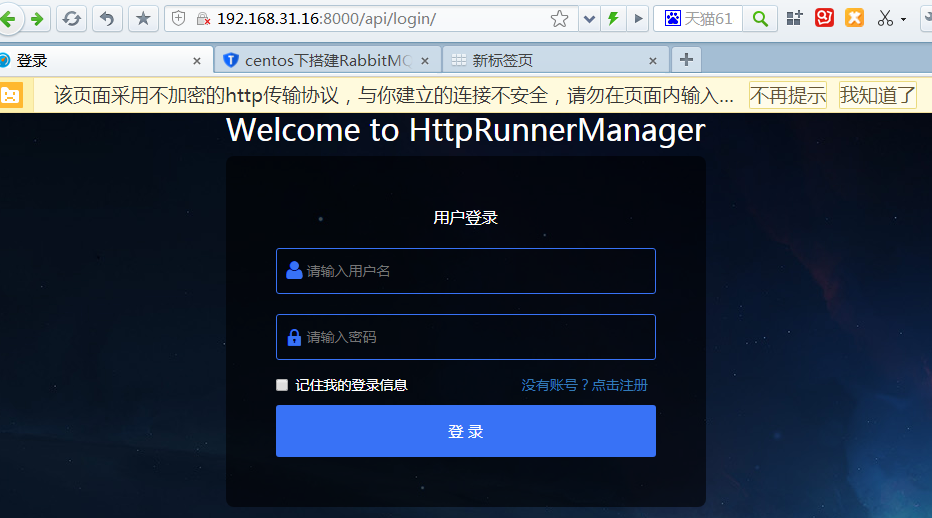Switch to the centos下搭建RabbitMQ tab
This screenshot has height=518, width=932.
pyautogui.click(x=328, y=61)
